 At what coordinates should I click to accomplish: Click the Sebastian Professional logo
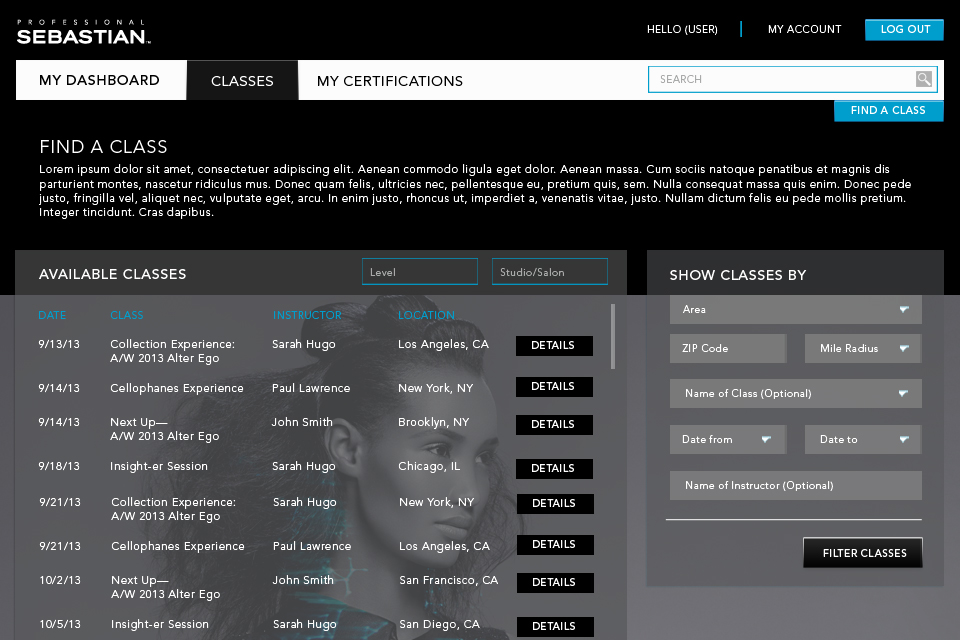coord(84,32)
